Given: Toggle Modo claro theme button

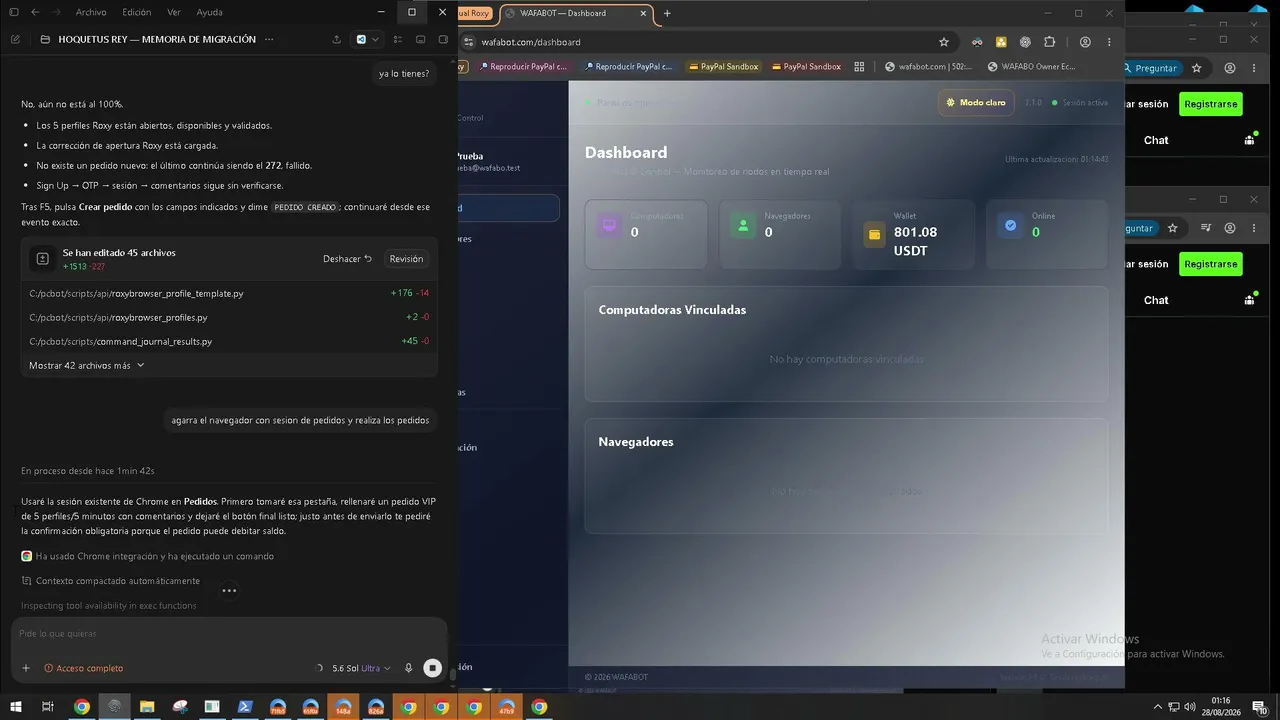Looking at the screenshot, I should tap(976, 102).
